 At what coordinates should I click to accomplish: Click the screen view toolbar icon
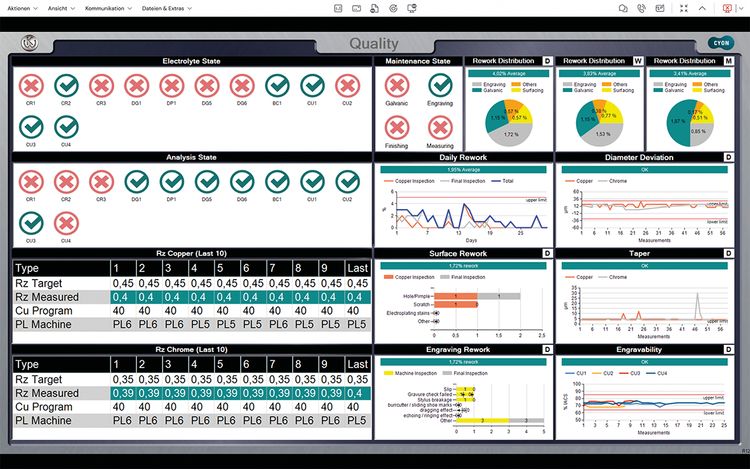coord(356,8)
